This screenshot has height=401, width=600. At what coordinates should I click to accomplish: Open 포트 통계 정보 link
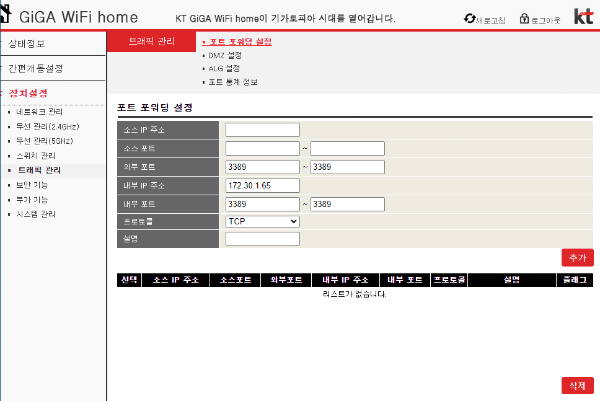click(x=233, y=81)
